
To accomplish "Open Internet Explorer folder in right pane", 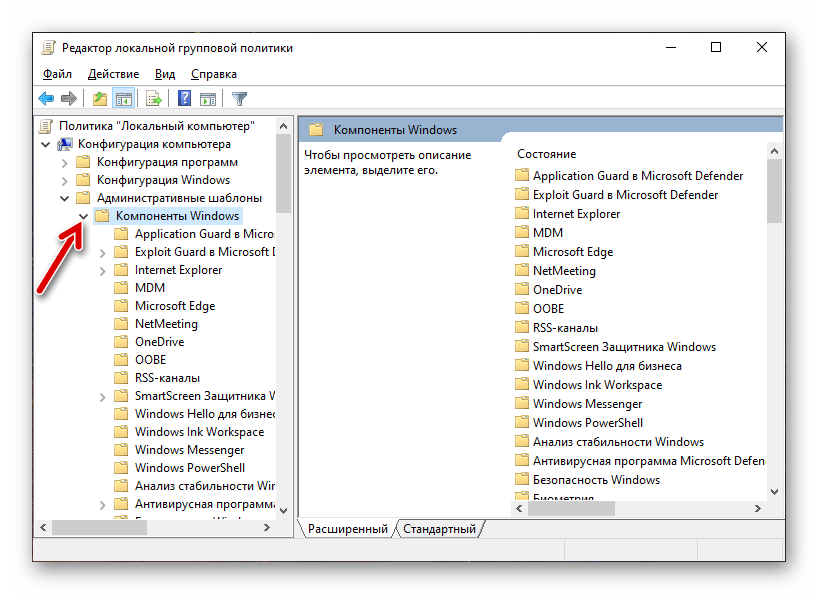I will 576,214.
